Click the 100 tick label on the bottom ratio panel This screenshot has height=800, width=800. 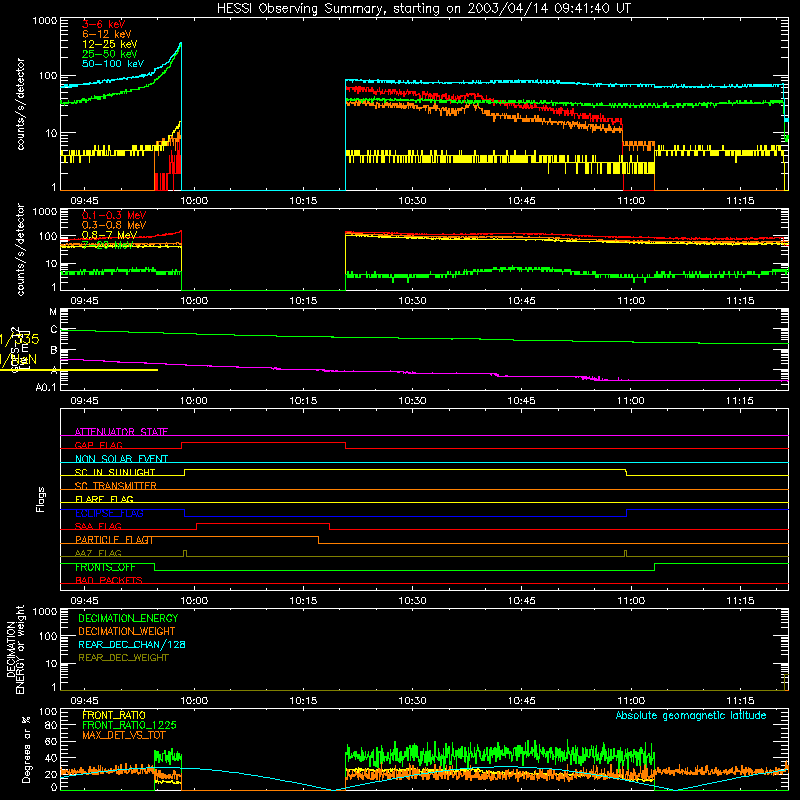(x=48, y=711)
